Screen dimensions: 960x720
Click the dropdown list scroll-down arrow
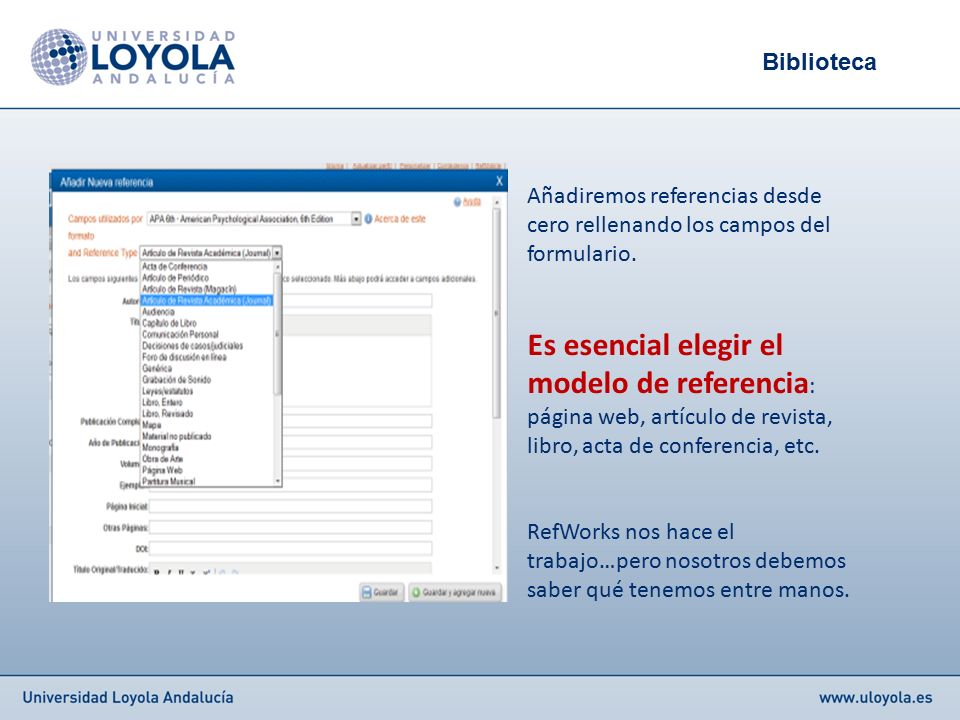pyautogui.click(x=277, y=481)
